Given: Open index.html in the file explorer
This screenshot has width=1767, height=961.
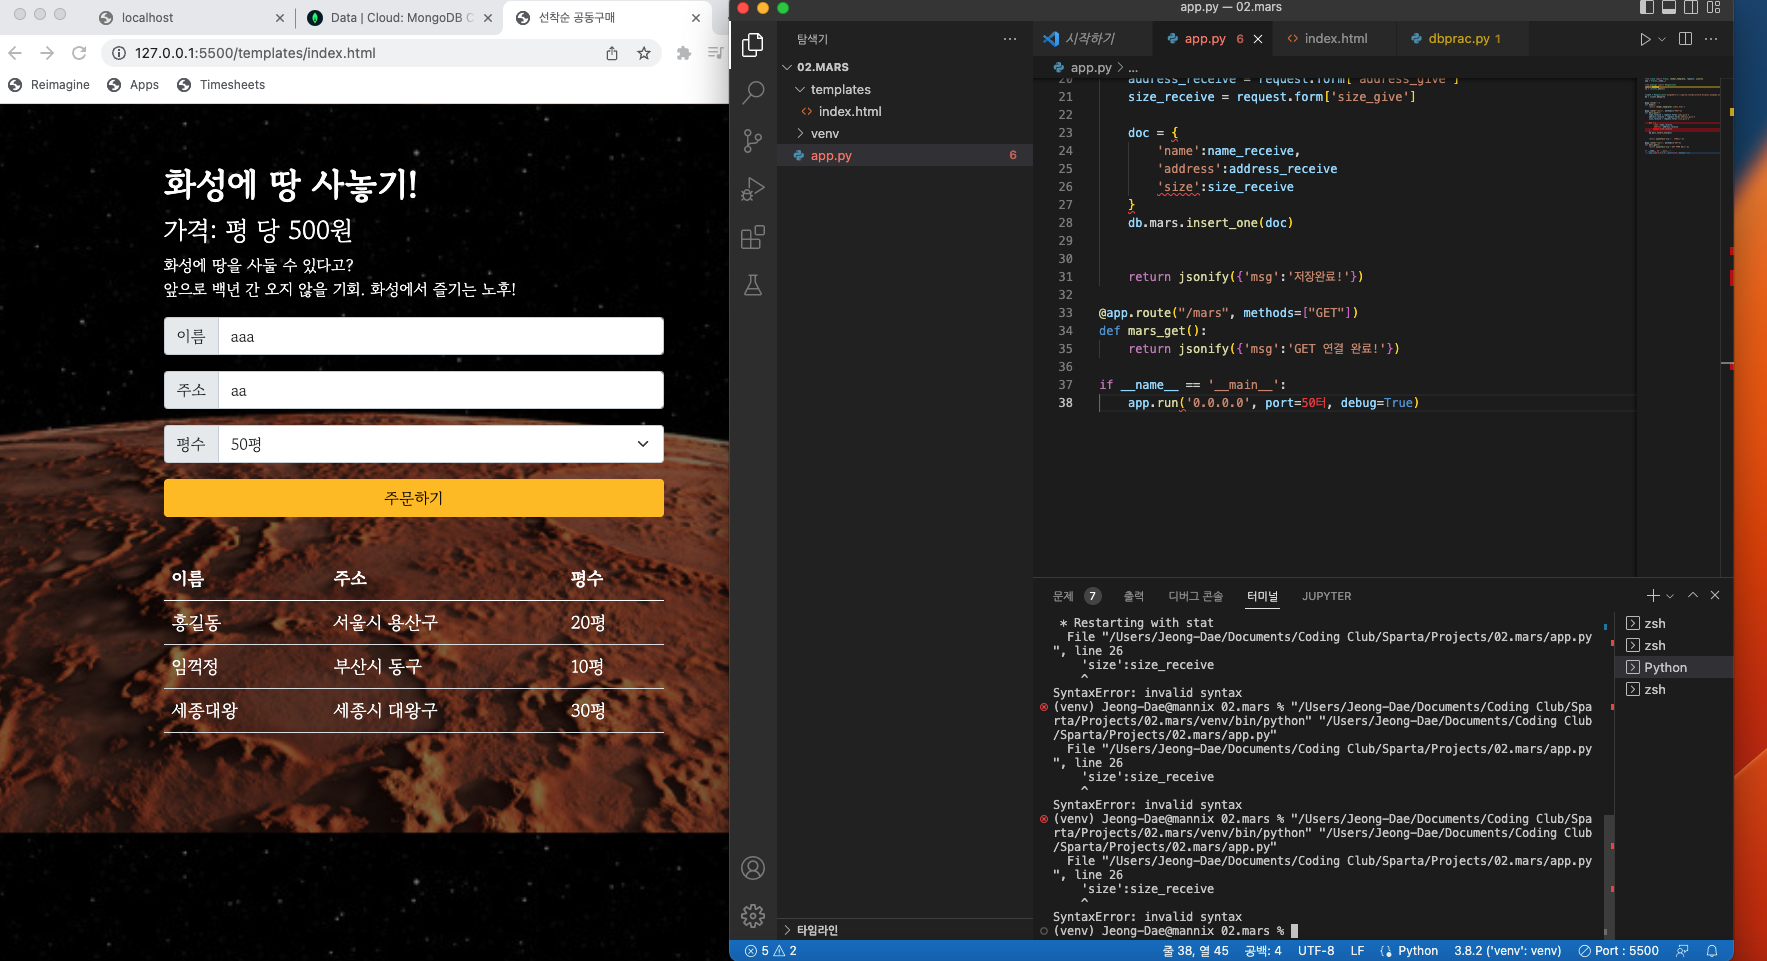Looking at the screenshot, I should pos(905,111).
